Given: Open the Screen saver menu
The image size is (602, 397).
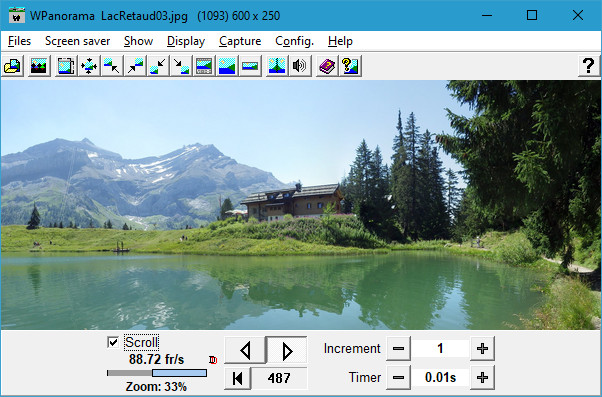Looking at the screenshot, I should tap(78, 41).
